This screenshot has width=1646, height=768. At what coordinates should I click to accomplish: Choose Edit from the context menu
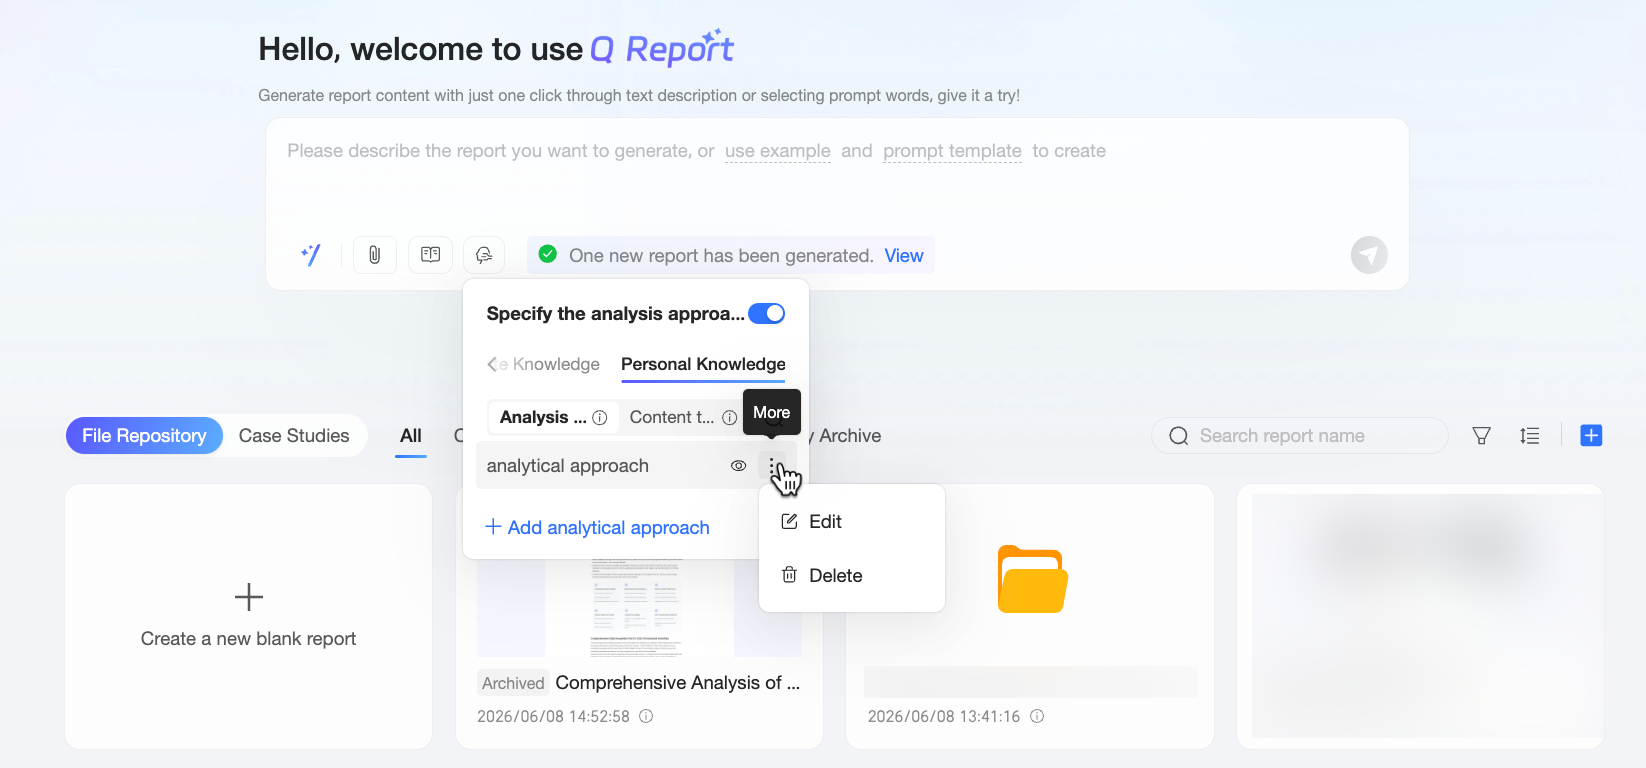852,522
